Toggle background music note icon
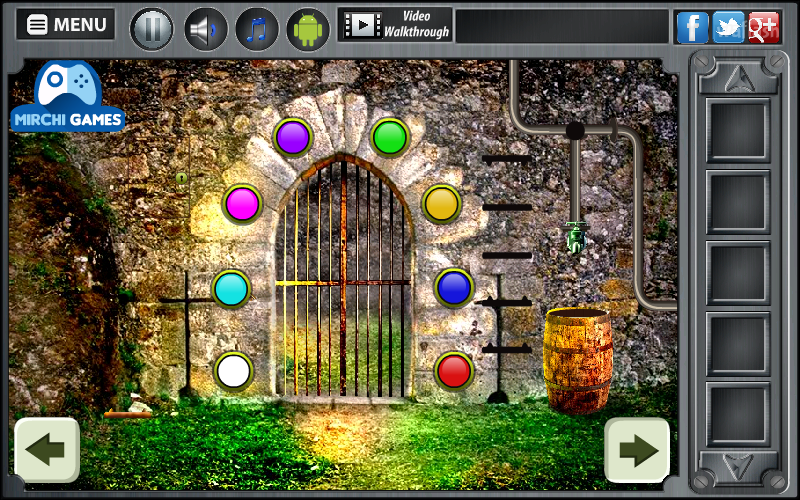This screenshot has height=500, width=800. pyautogui.click(x=257, y=29)
